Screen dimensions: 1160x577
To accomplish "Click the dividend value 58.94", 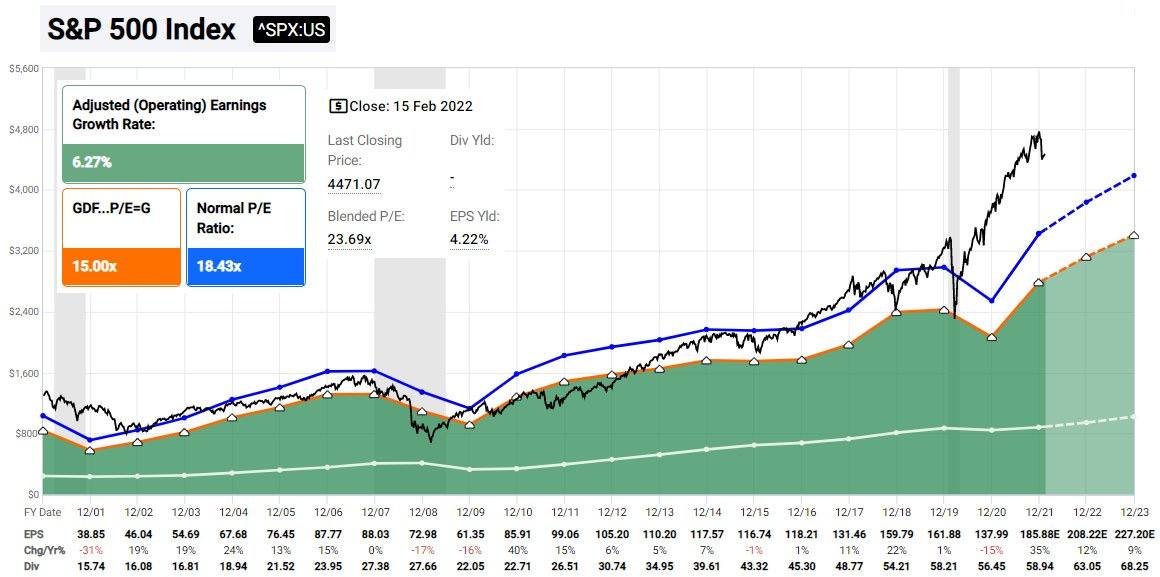I will (1038, 568).
